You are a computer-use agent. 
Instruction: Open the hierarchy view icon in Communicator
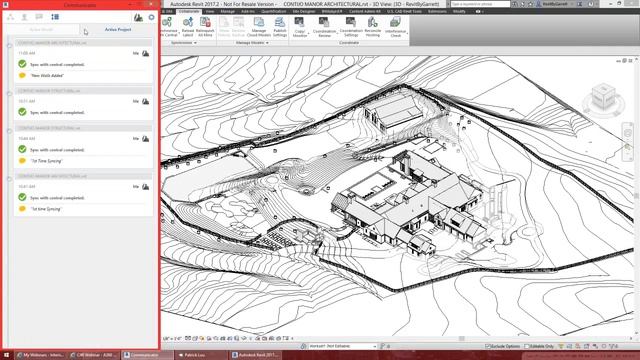click(11, 17)
